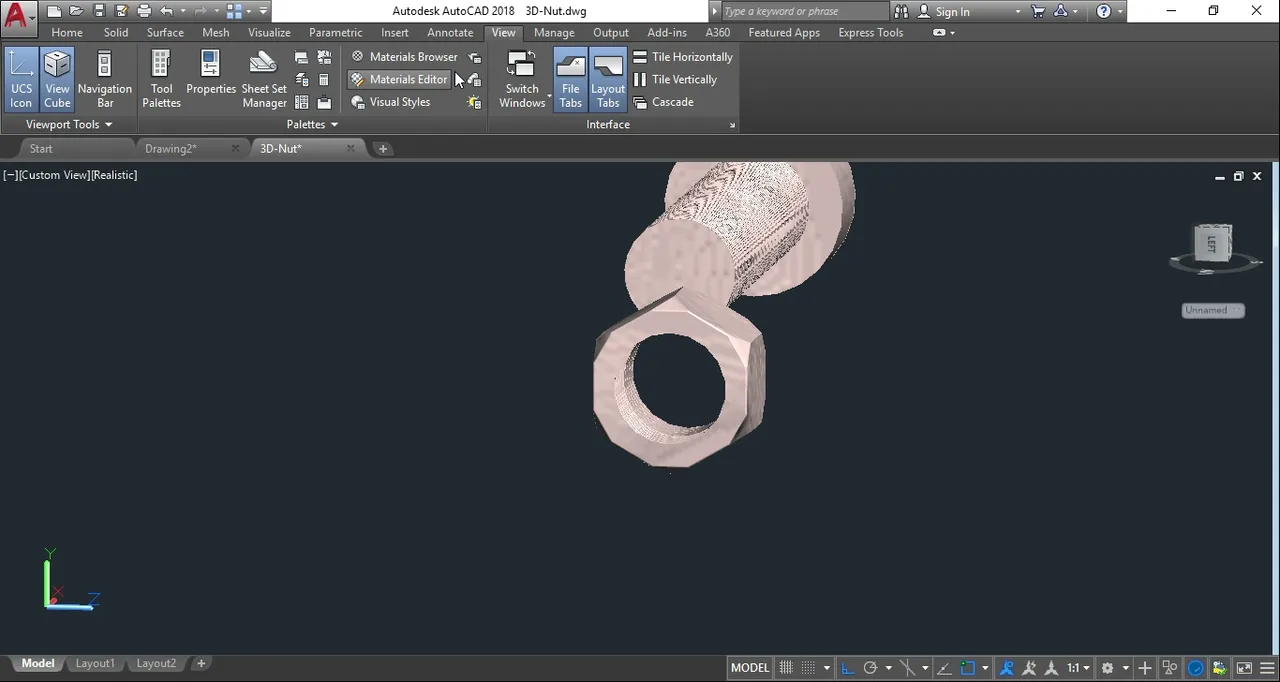Click the Redo arrow icon

pyautogui.click(x=202, y=12)
